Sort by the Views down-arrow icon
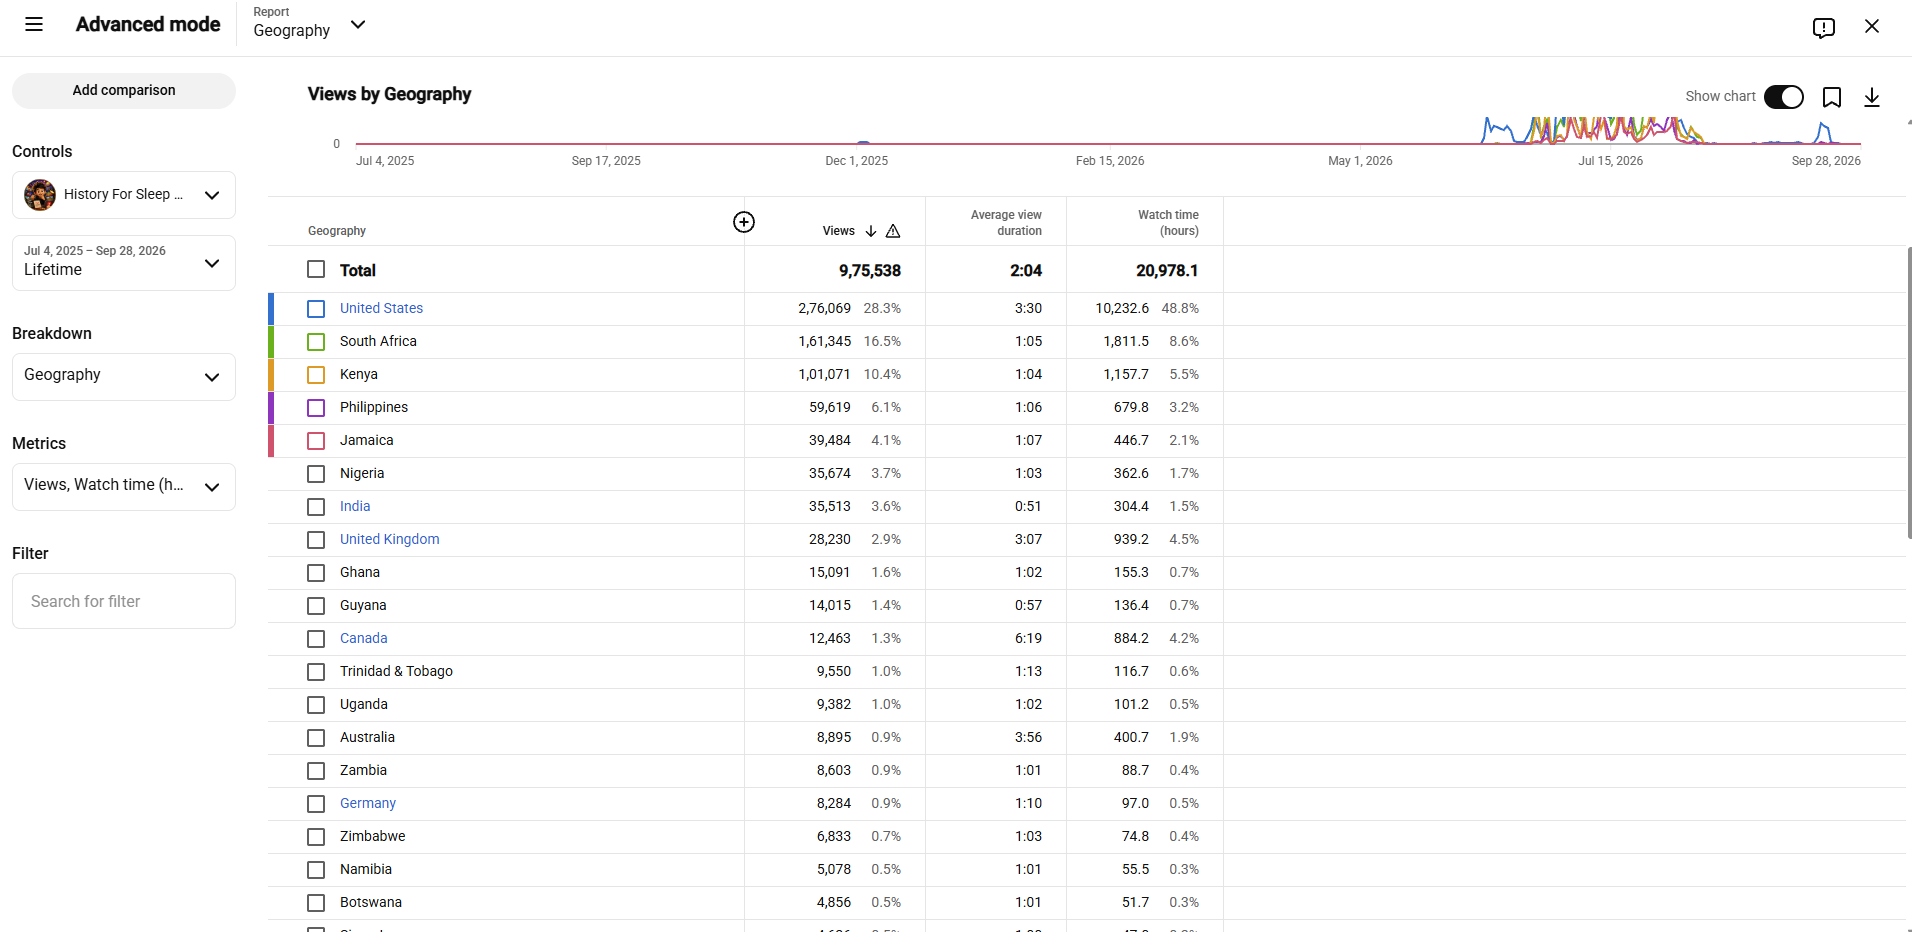Viewport: 1912px width, 932px height. 871,231
